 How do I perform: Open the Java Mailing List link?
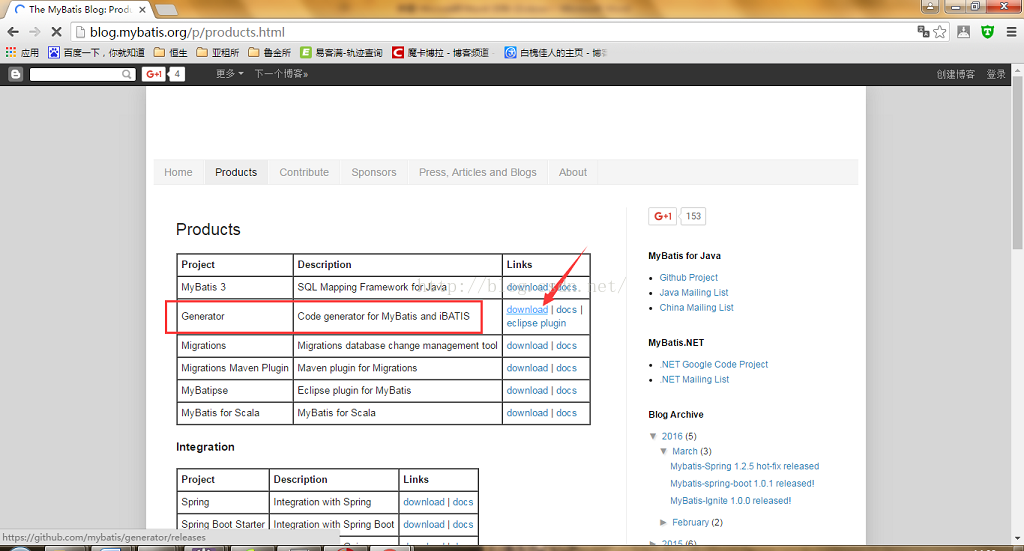[694, 292]
